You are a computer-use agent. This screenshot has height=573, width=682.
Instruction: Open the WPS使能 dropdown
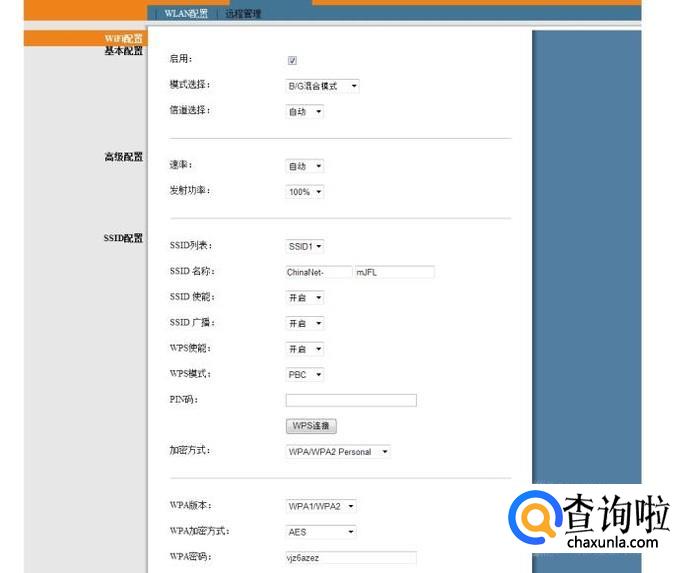[305, 349]
